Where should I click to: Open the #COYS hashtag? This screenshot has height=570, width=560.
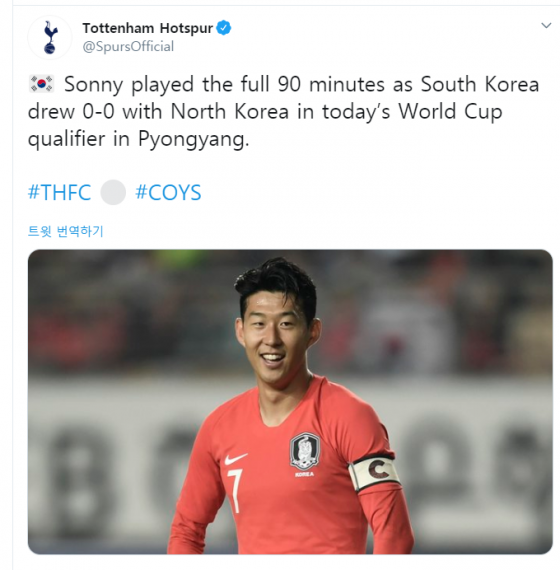(168, 192)
